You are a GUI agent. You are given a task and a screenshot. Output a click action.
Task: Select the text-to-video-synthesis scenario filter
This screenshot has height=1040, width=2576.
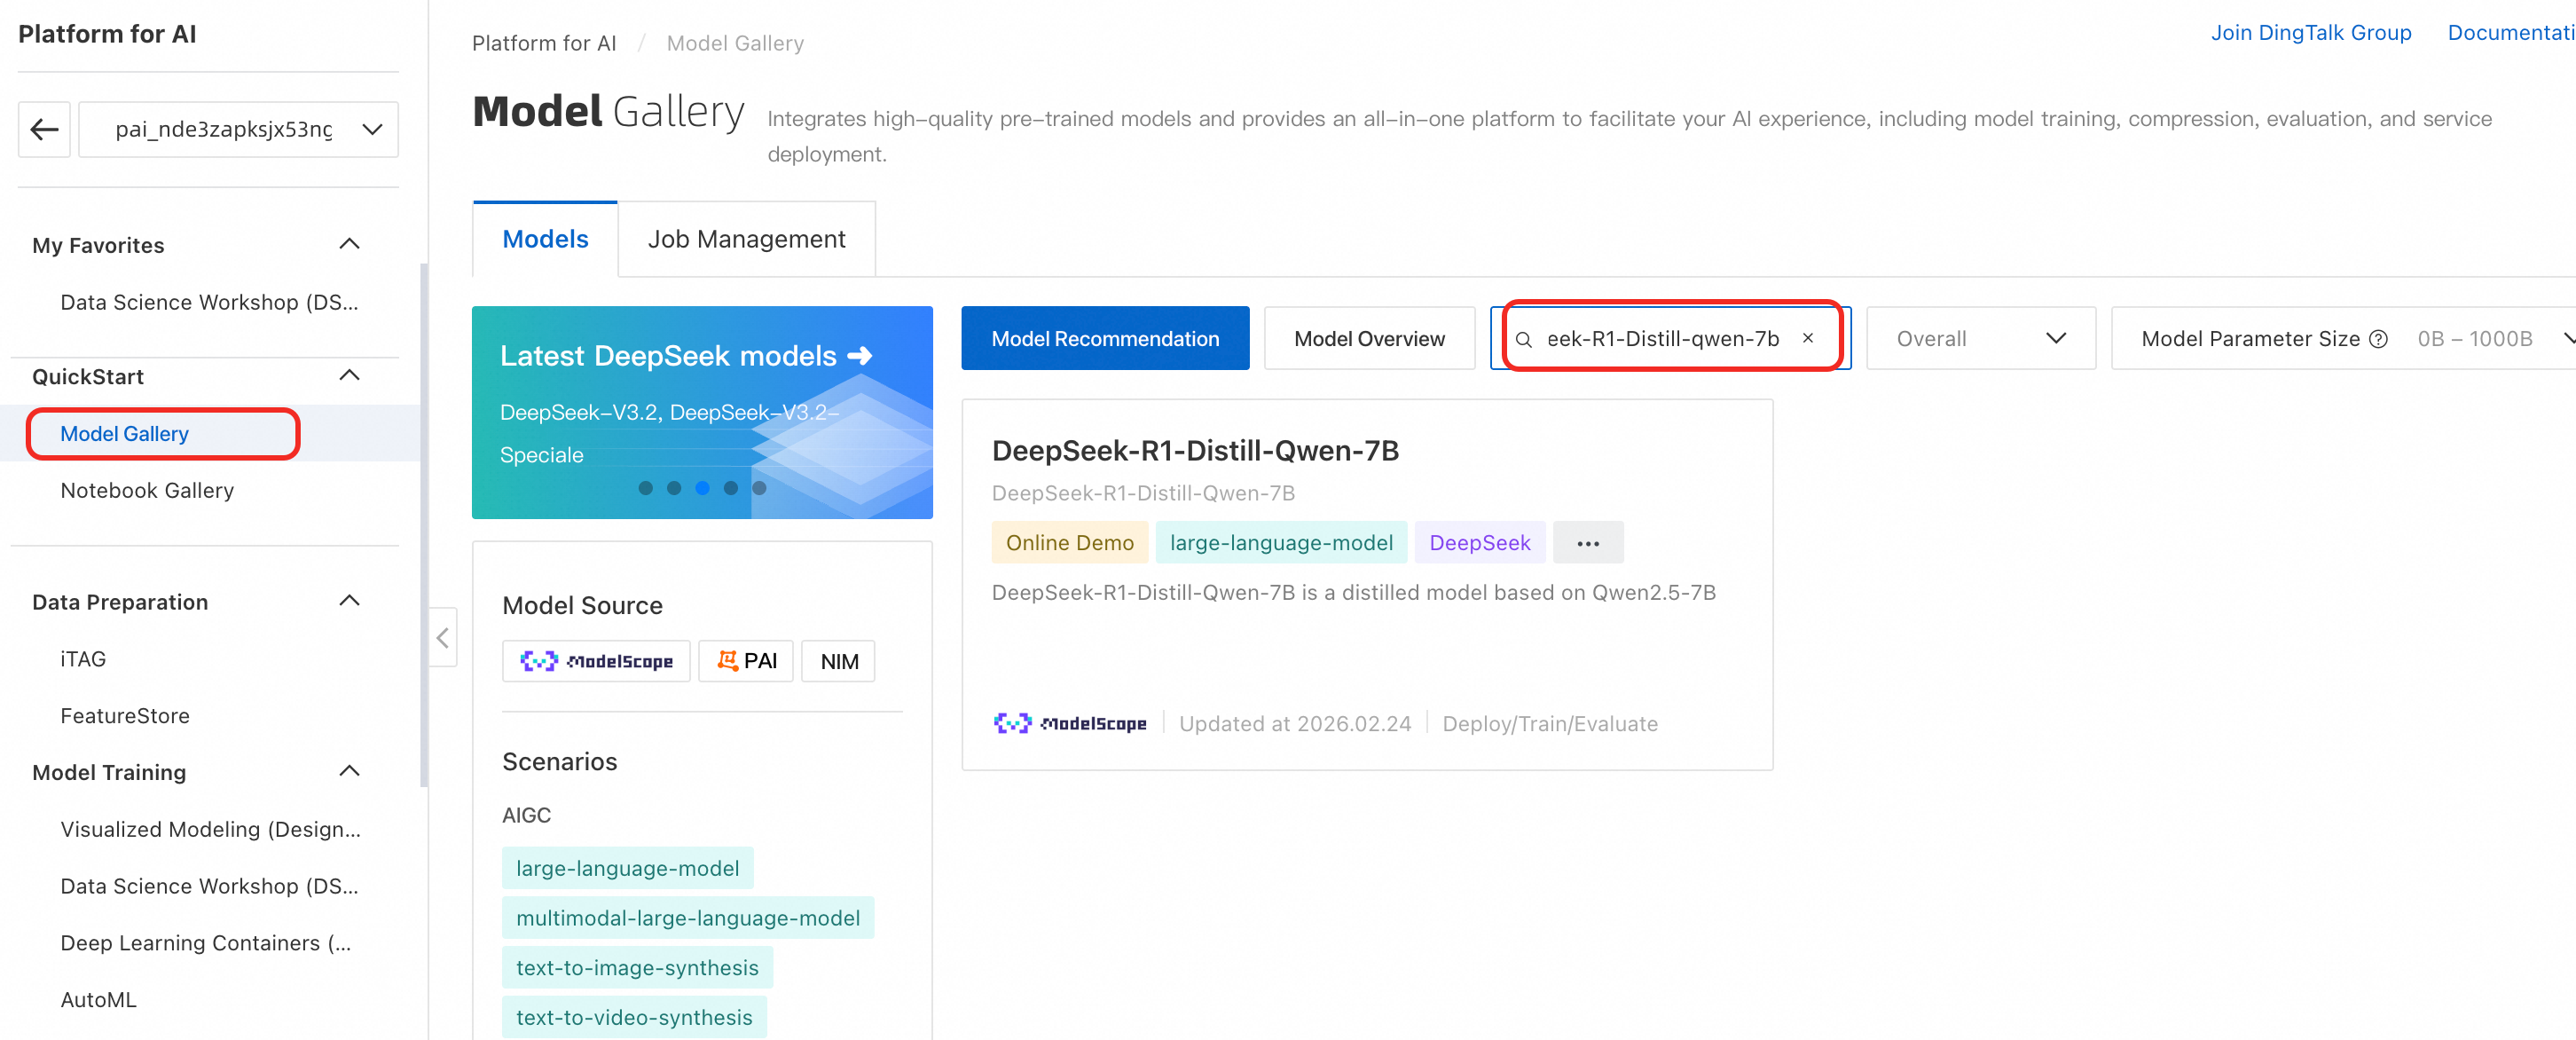[634, 1017]
